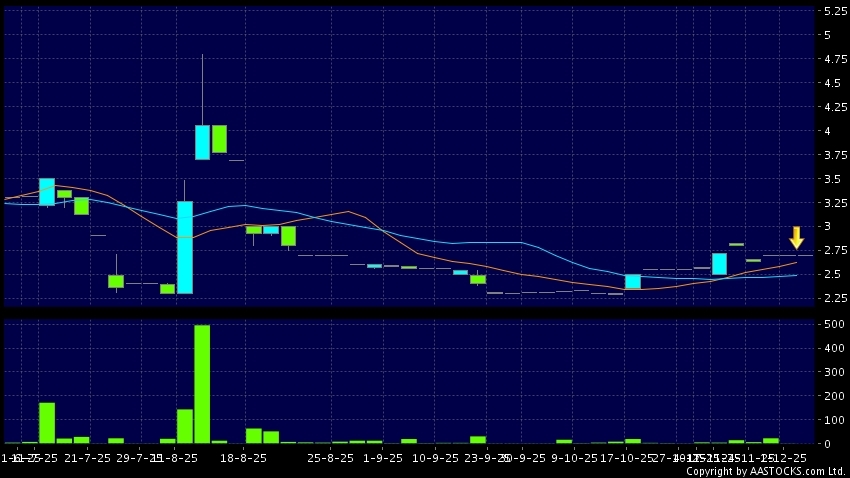The width and height of the screenshot is (850, 478).
Task: Select the 500 volume axis label
Action: point(830,325)
